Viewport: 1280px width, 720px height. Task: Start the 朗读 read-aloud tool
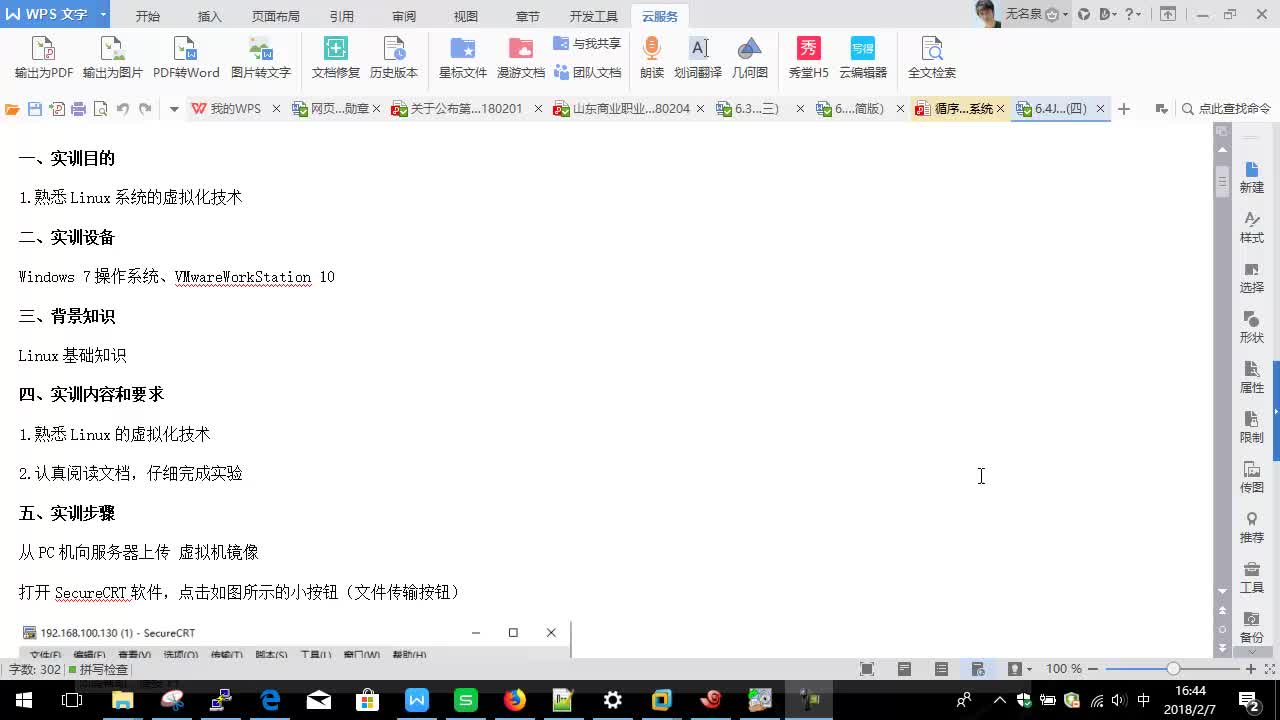click(652, 58)
